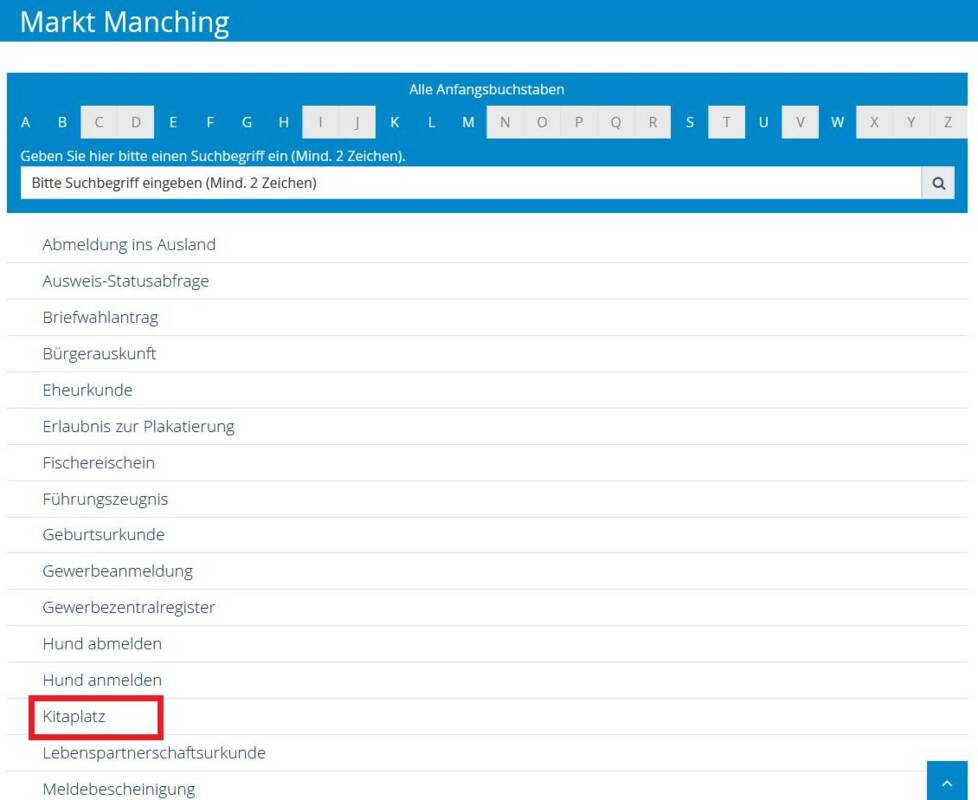Select 'Alle Anfangsbuchstaben' filter
Screen dimensions: 978x800
[x=487, y=90]
